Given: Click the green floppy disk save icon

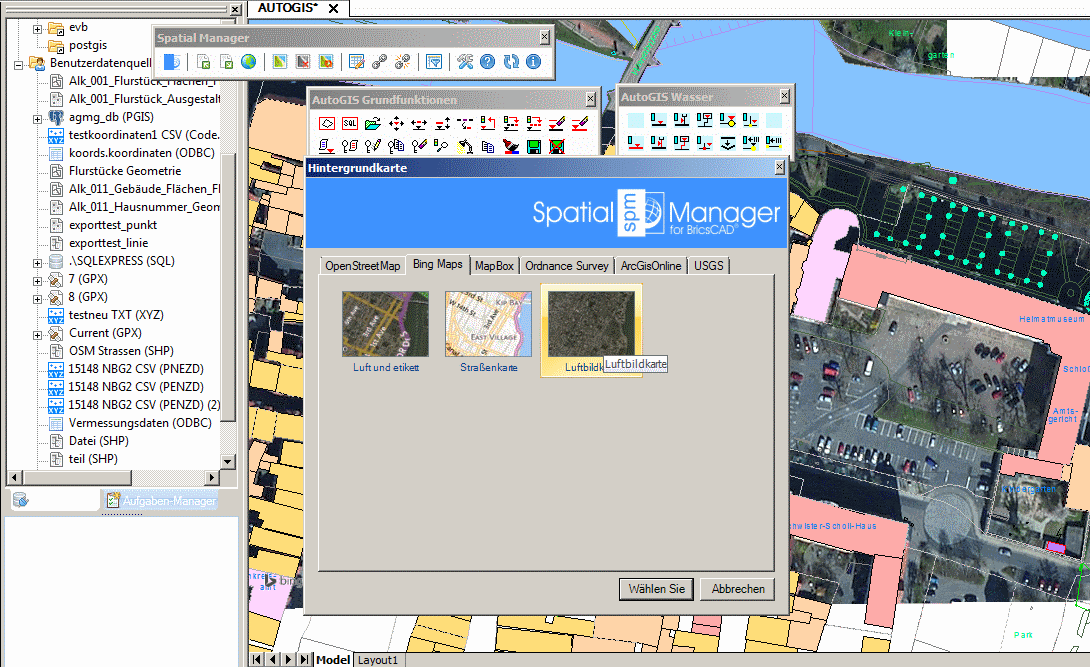Looking at the screenshot, I should click(x=534, y=147).
